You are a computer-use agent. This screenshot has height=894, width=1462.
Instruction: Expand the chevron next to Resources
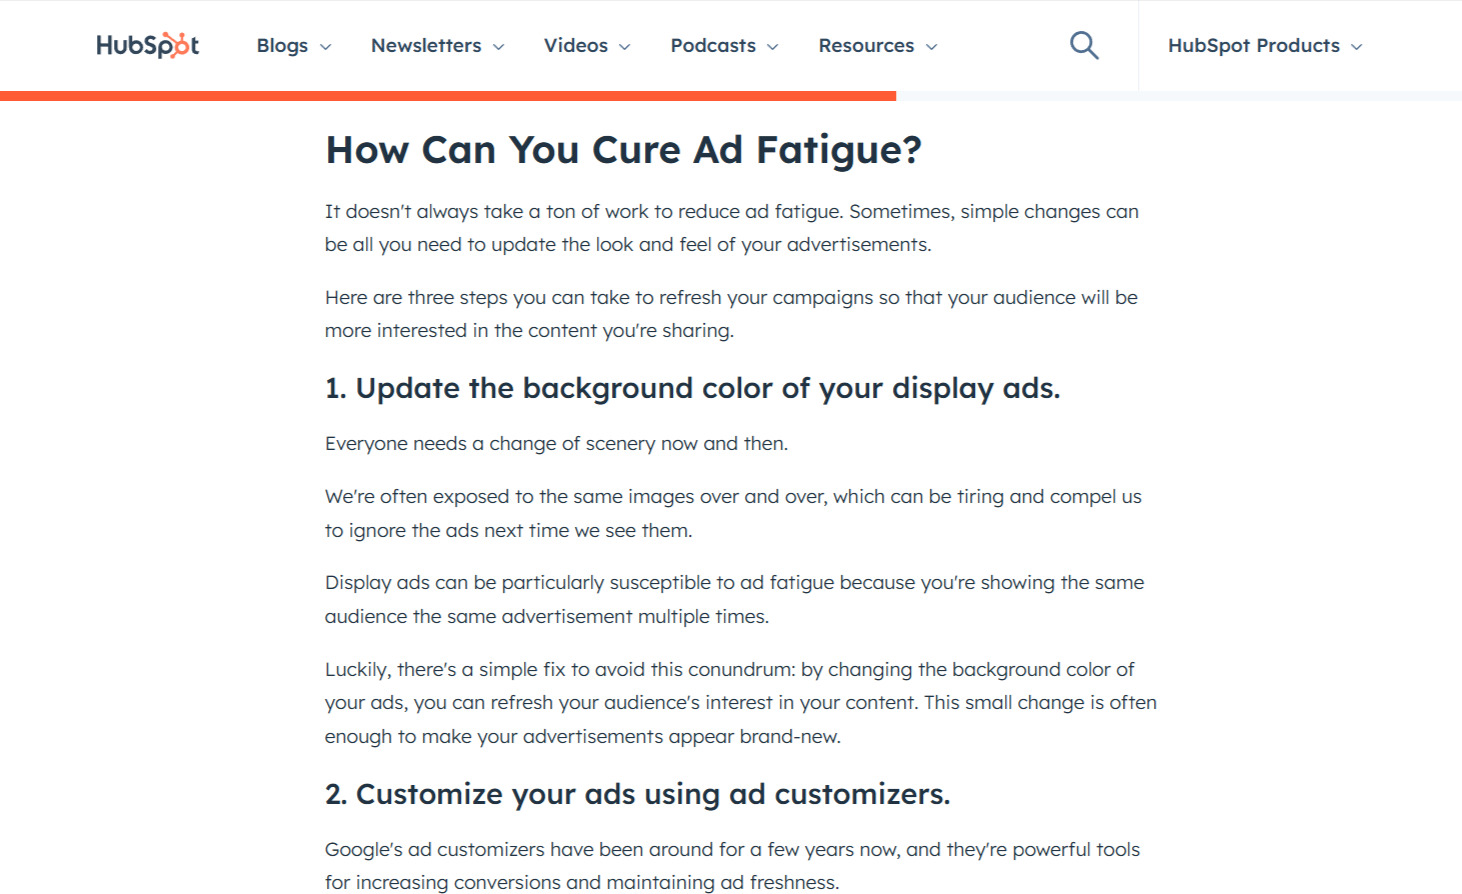pyautogui.click(x=932, y=47)
